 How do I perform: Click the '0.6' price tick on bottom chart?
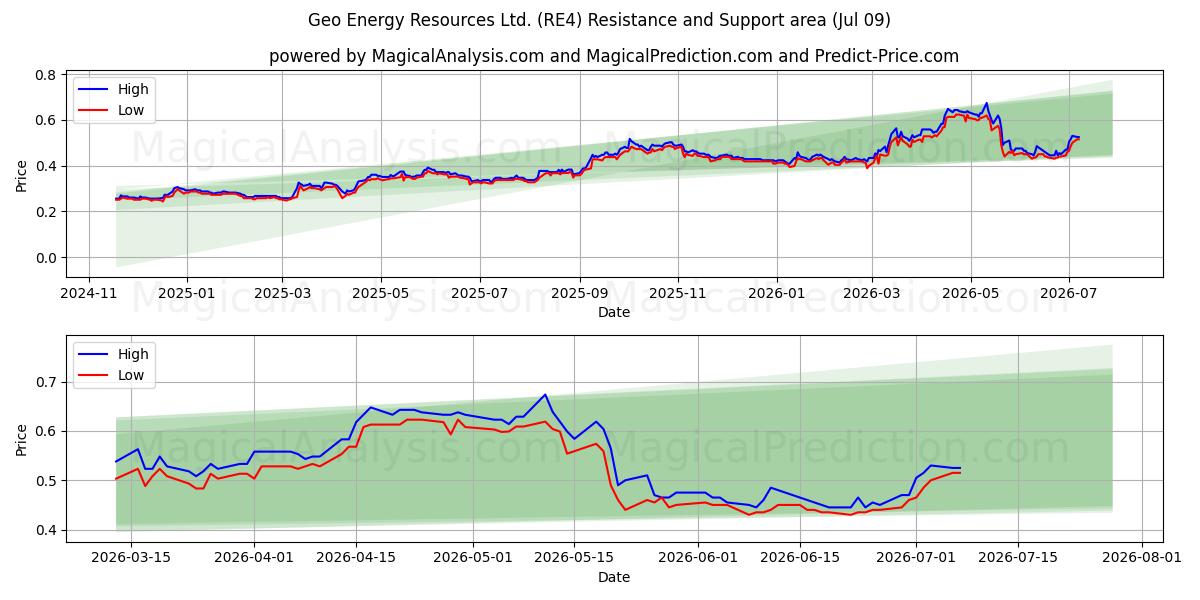point(44,432)
